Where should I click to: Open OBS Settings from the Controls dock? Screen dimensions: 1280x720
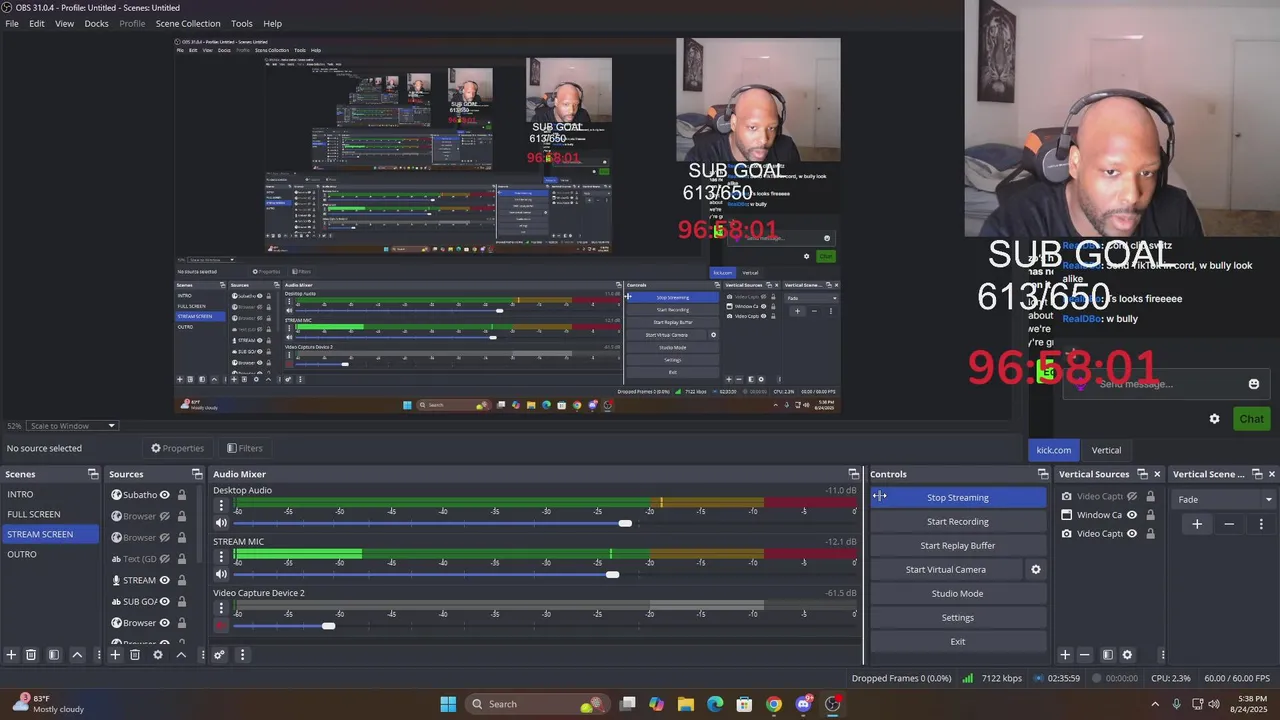tap(958, 617)
